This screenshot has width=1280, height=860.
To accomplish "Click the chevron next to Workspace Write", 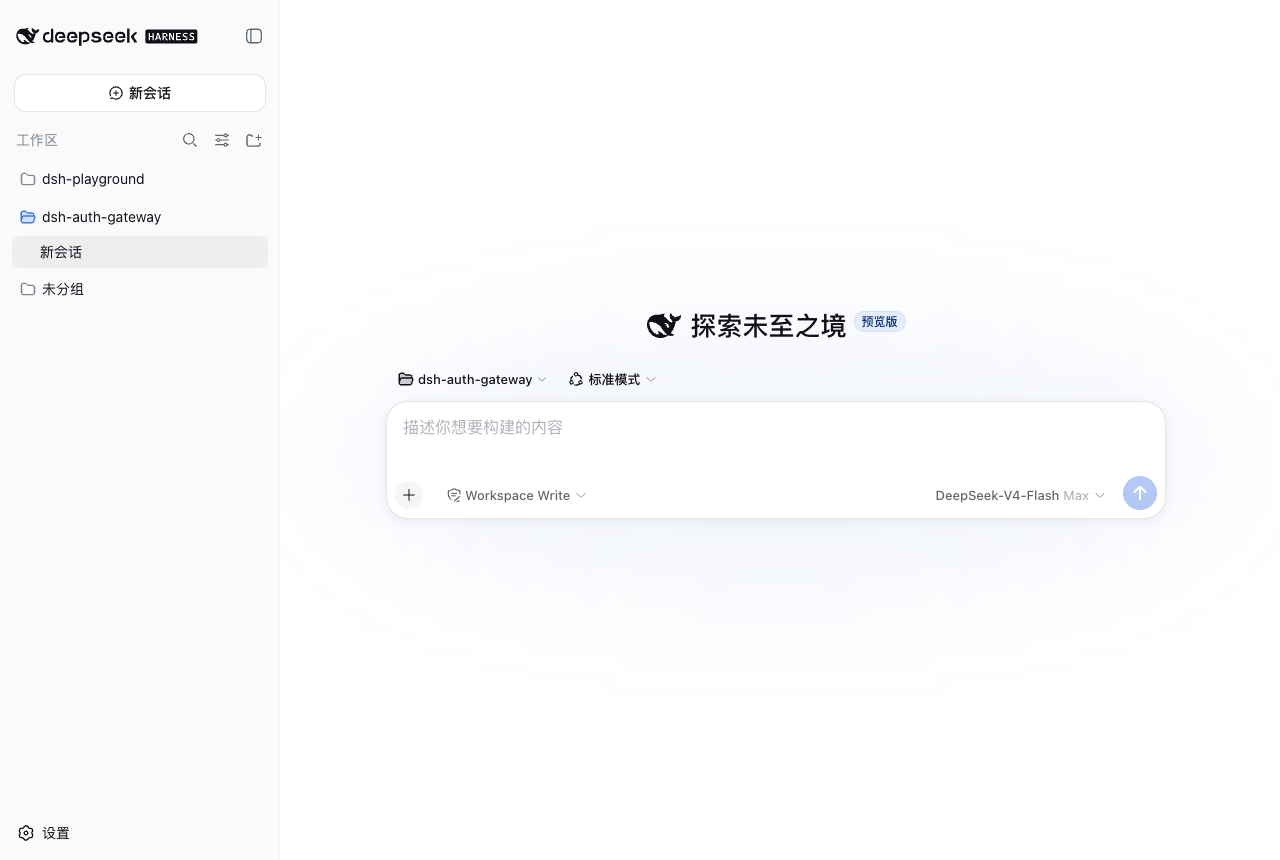I will coord(581,496).
